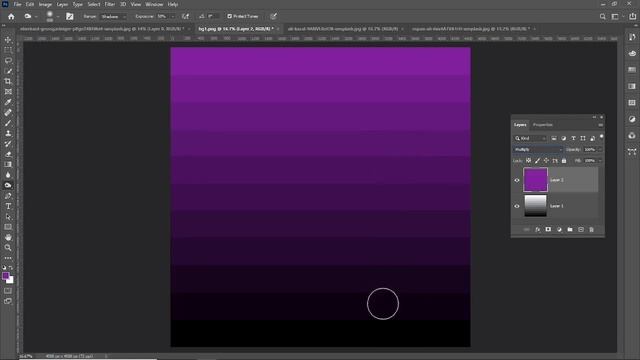Open the Filter menu
The image size is (640, 360).
point(109,4)
